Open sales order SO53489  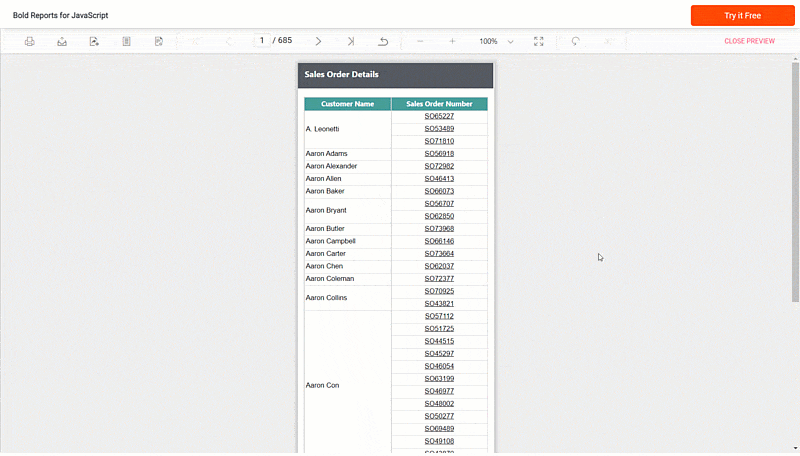point(439,129)
